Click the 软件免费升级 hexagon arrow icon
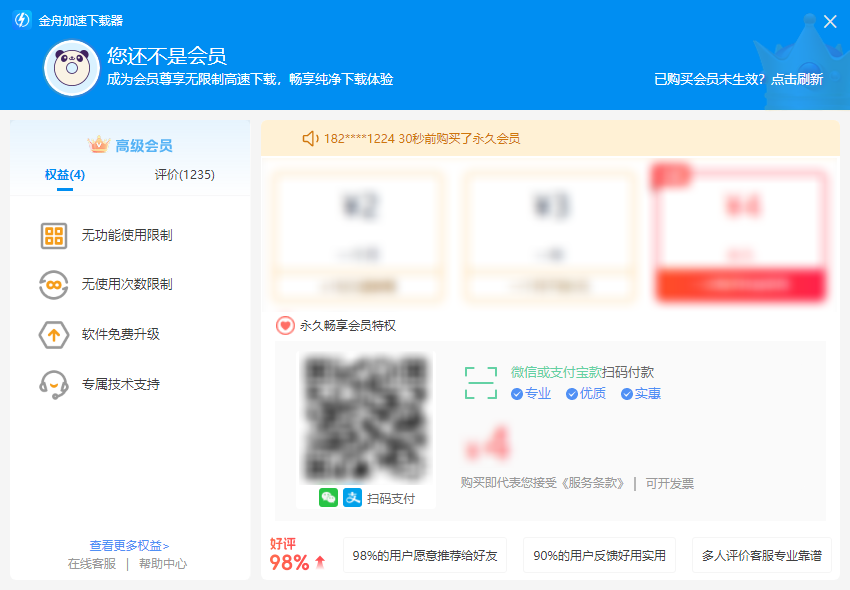This screenshot has height=590, width=850. pos(54,335)
